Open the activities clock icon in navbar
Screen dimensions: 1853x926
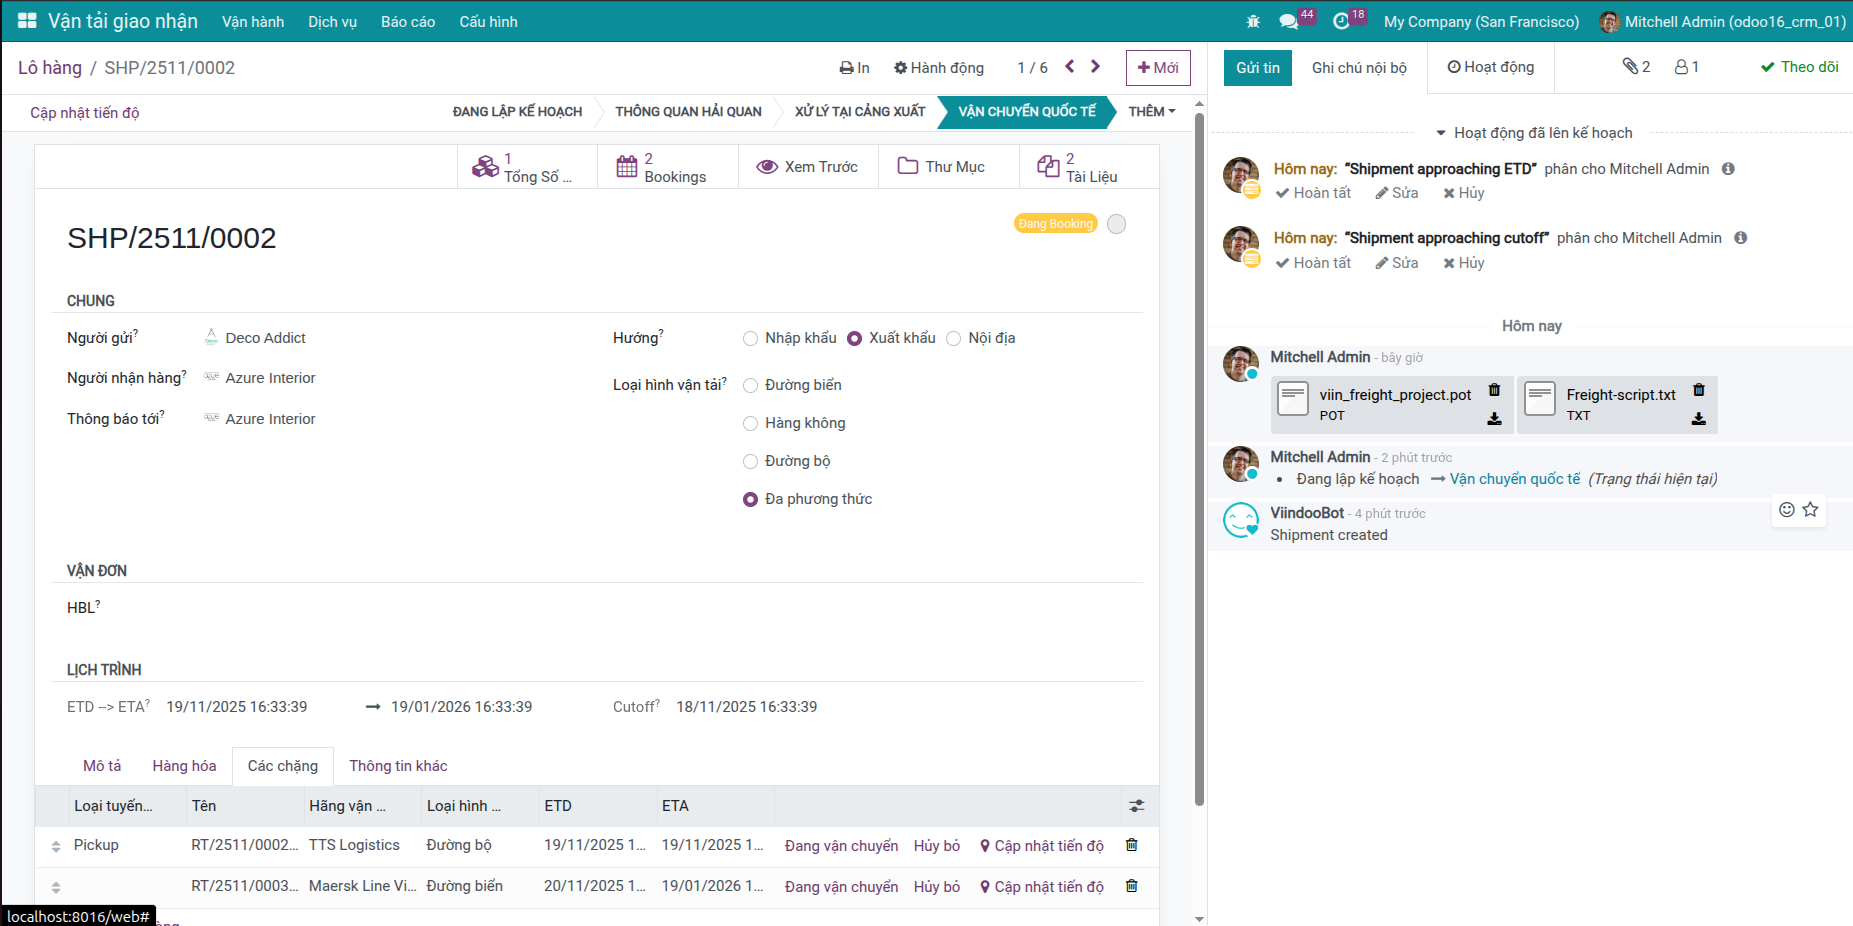click(x=1341, y=21)
